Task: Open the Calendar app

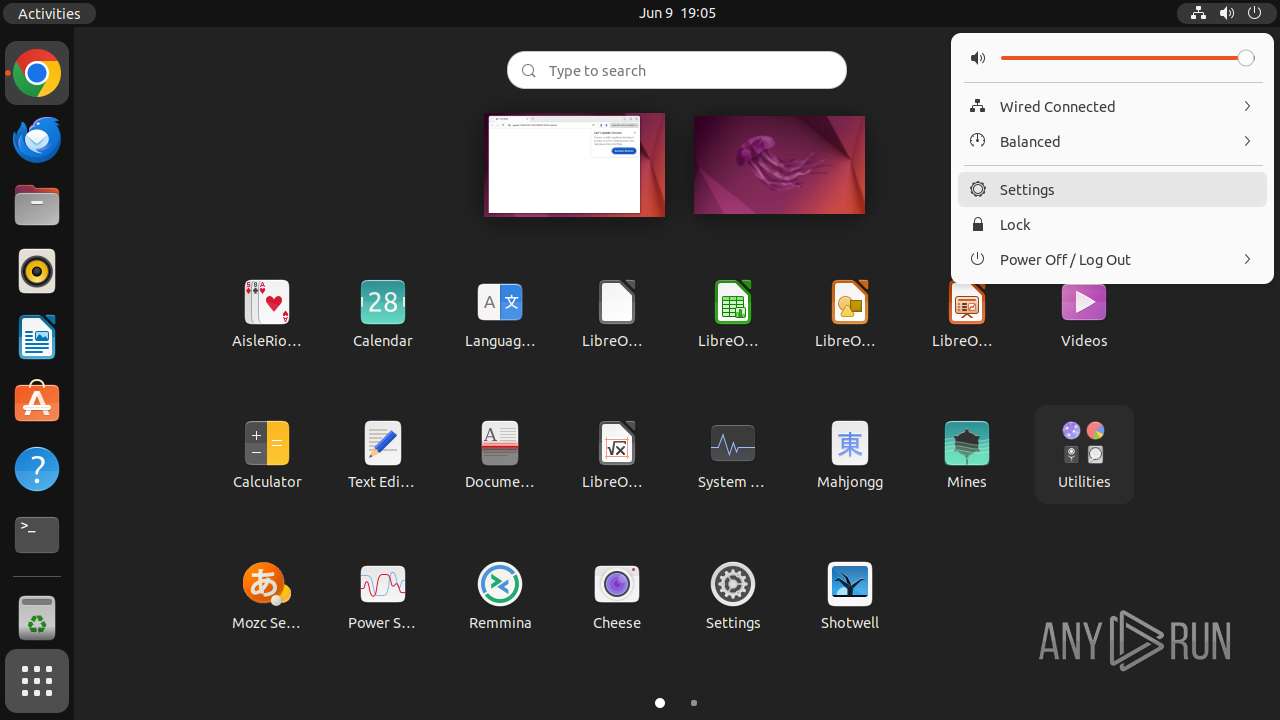Action: point(383,314)
